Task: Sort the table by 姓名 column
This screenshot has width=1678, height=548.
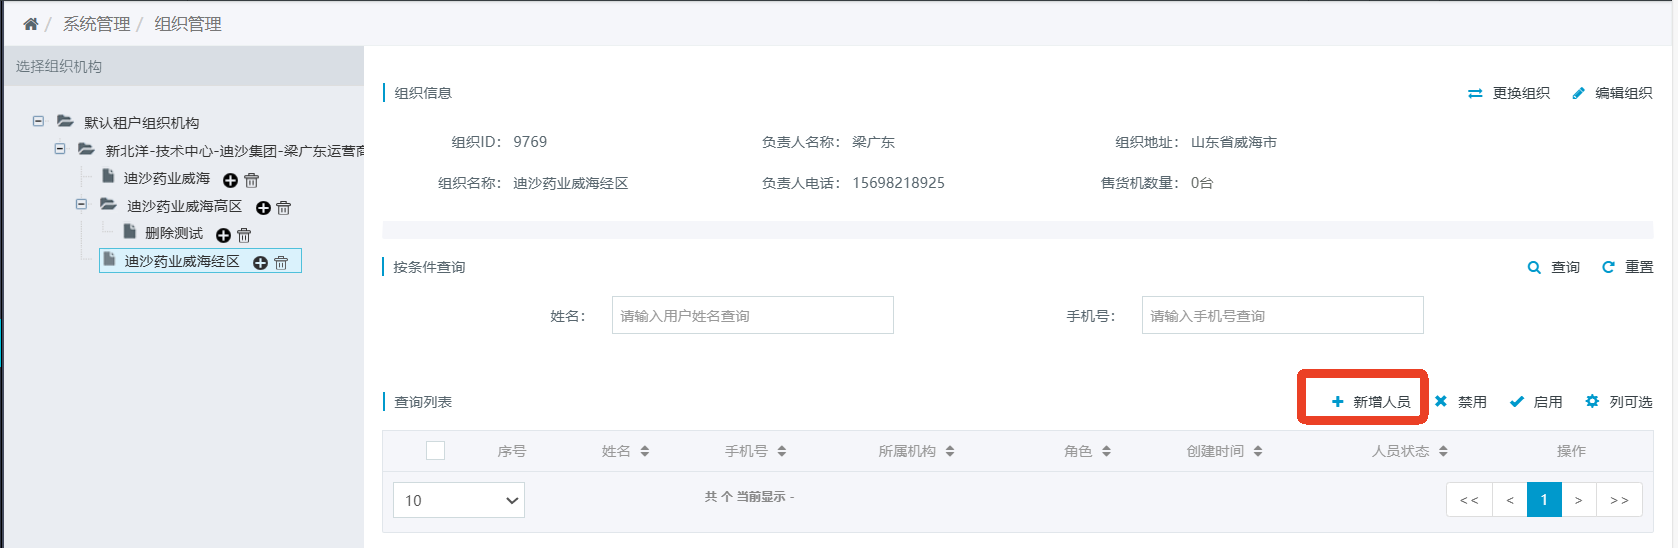Action: pyautogui.click(x=626, y=451)
